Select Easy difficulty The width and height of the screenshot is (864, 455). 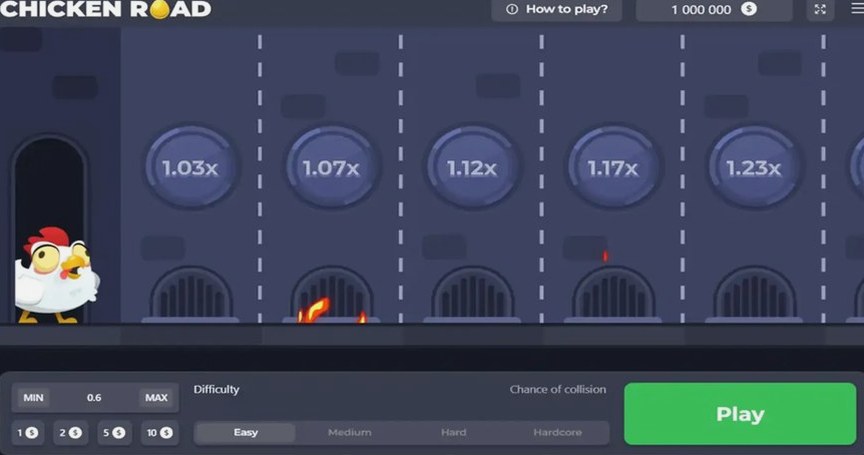(246, 432)
